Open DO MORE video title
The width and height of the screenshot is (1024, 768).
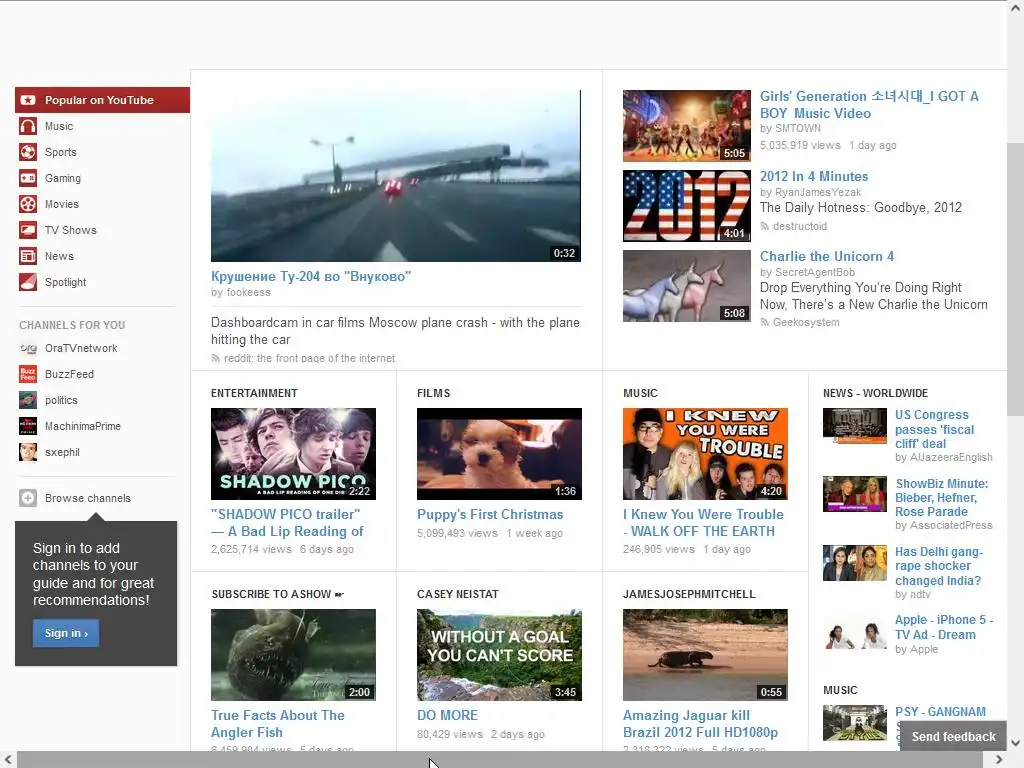[x=447, y=716]
